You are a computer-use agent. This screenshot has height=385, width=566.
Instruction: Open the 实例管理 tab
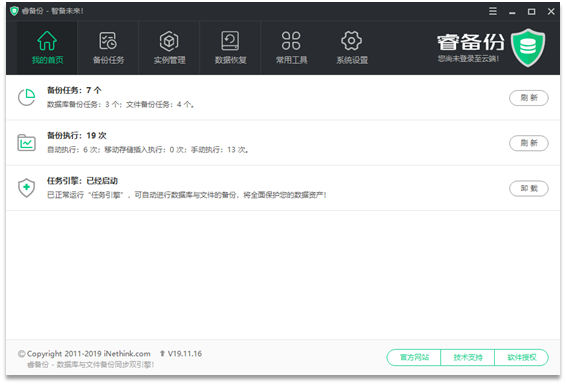[x=169, y=48]
